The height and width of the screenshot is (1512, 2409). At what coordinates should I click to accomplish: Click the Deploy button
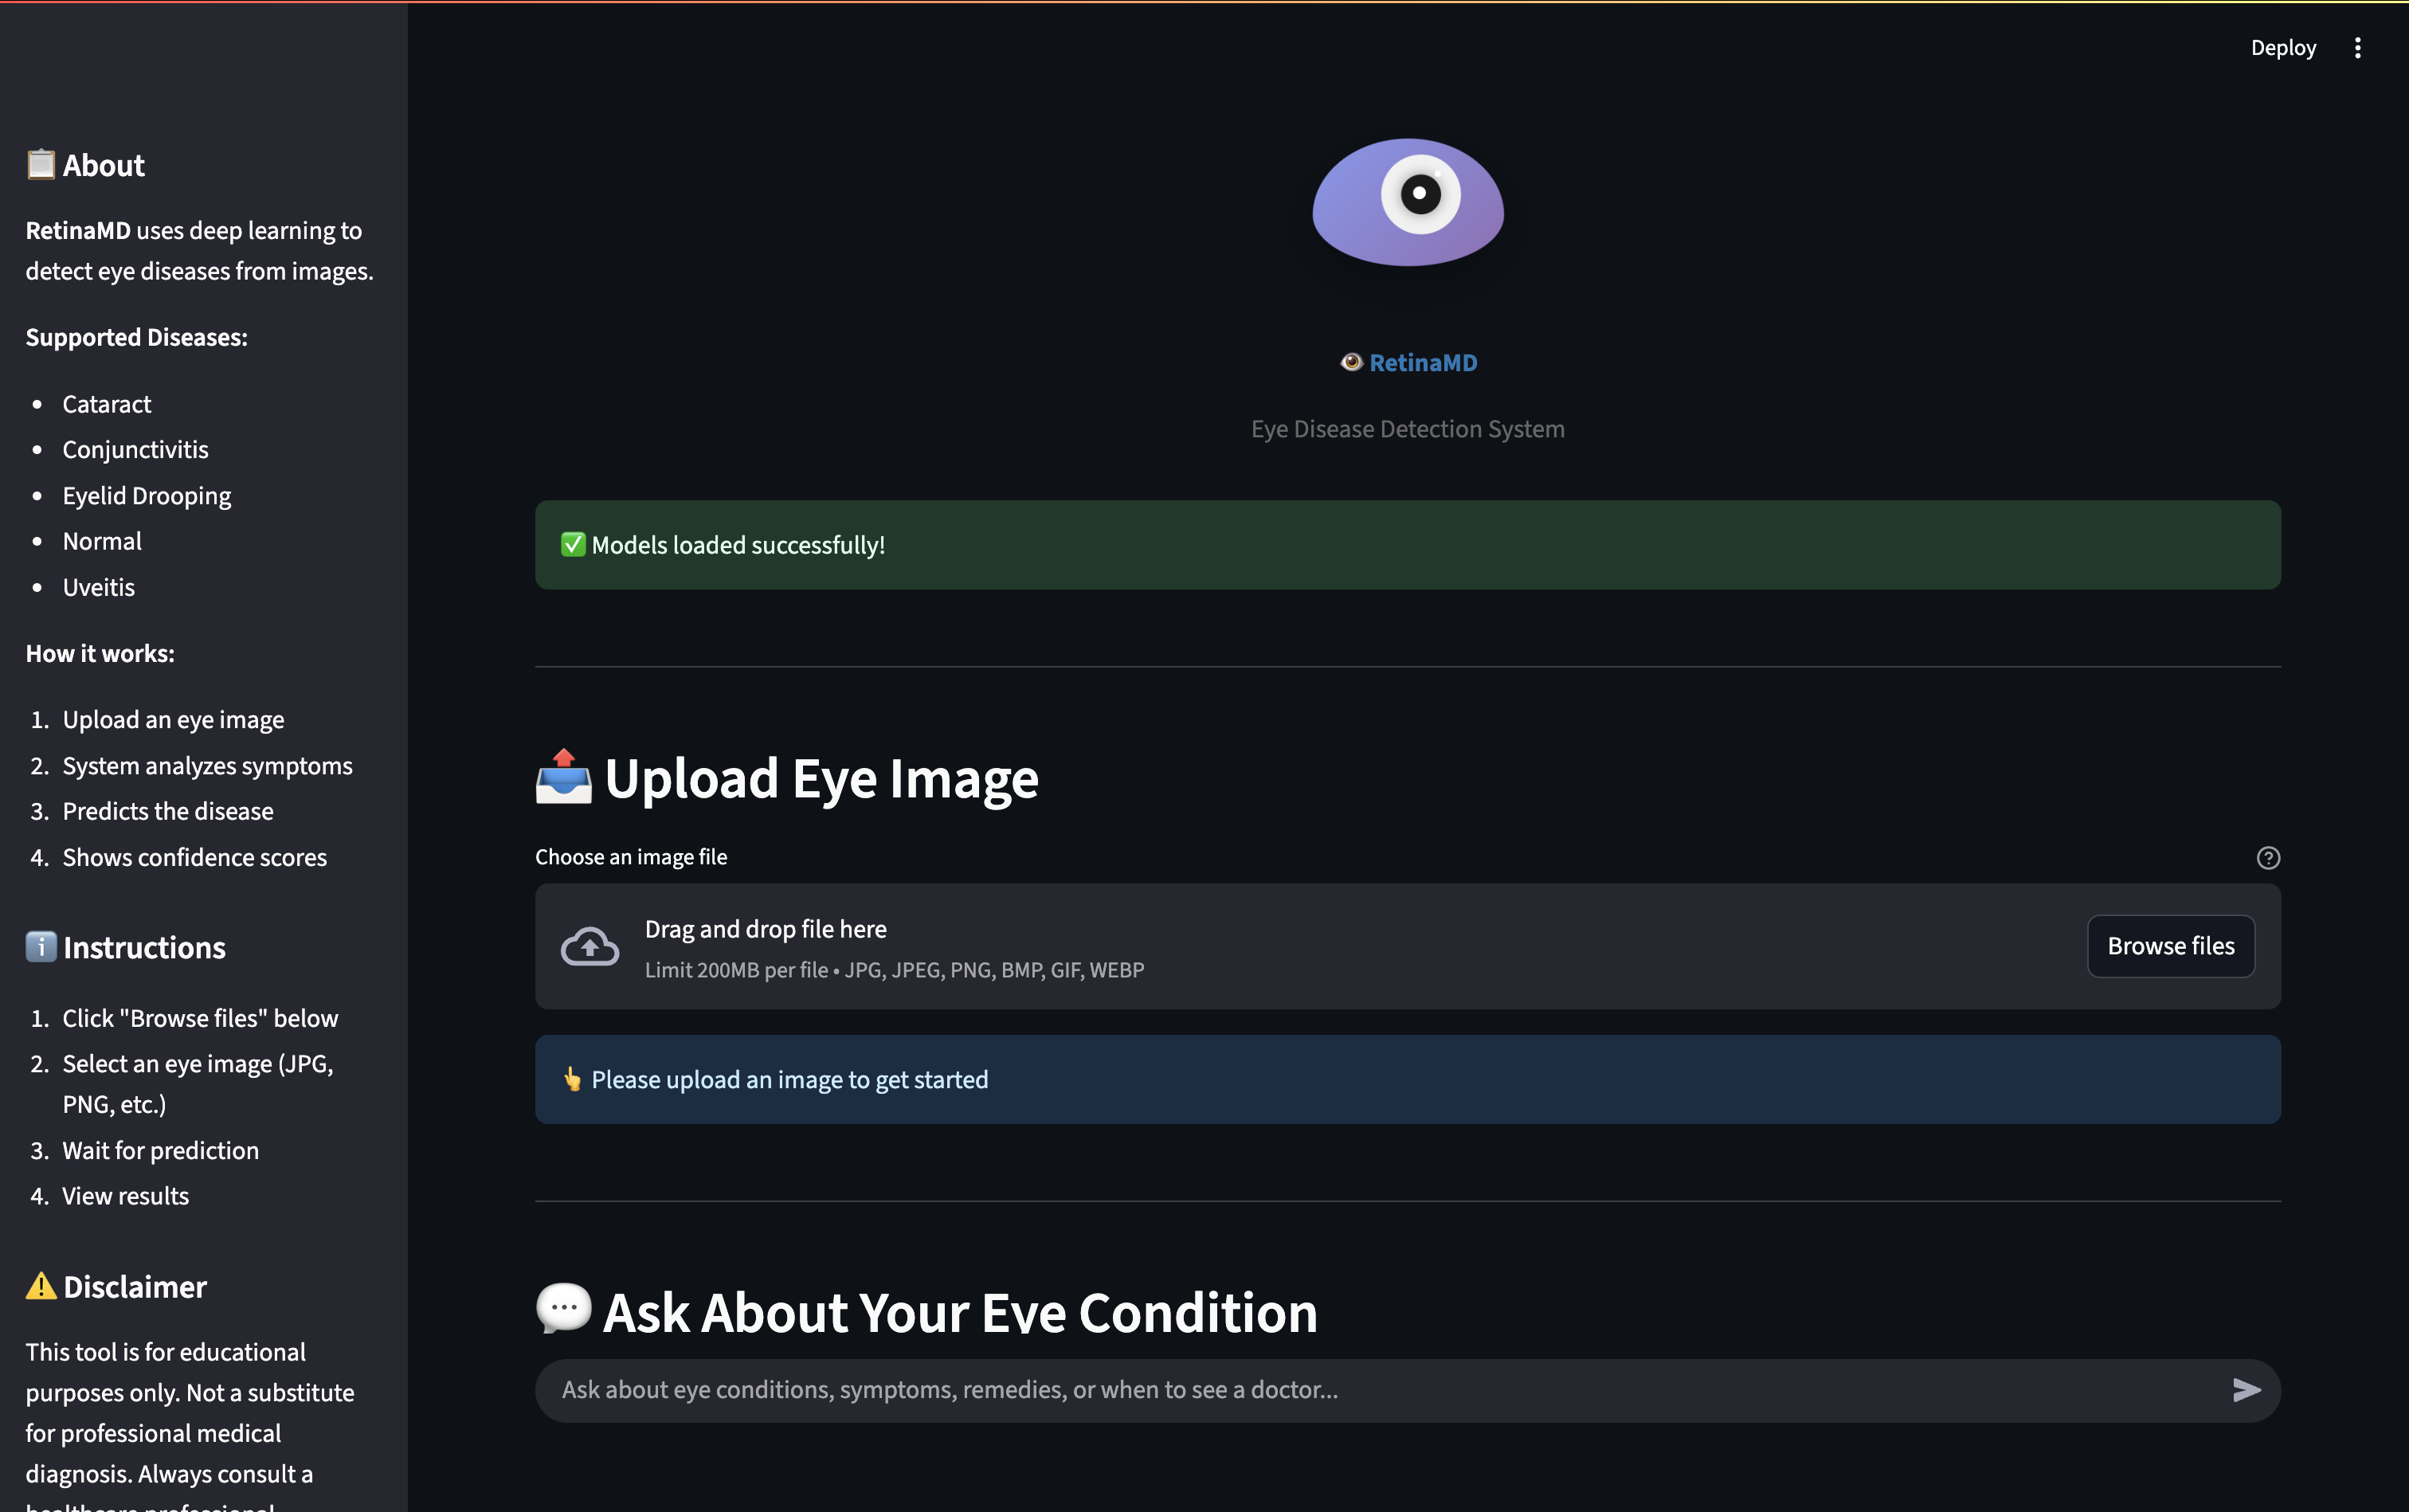2282,48
